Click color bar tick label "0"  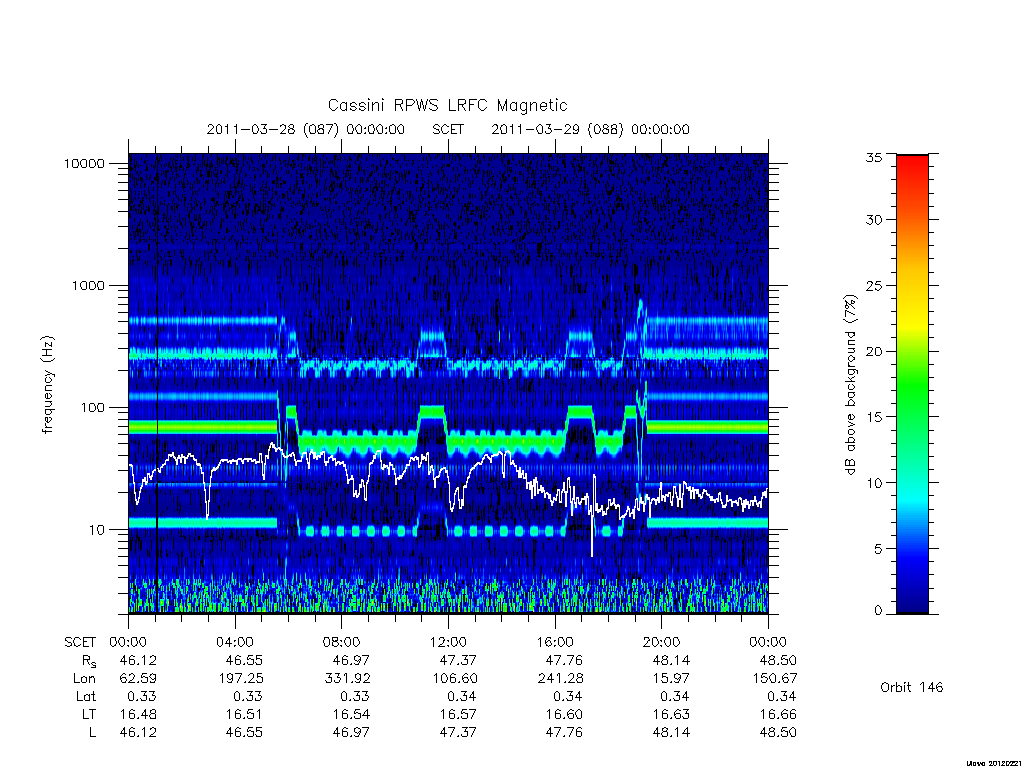click(878, 610)
